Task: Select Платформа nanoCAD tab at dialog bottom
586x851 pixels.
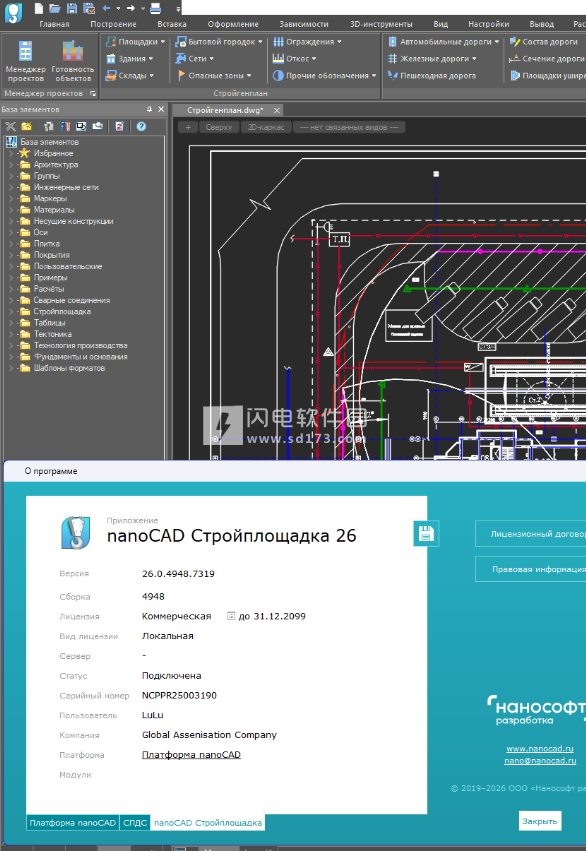Action: point(73,823)
